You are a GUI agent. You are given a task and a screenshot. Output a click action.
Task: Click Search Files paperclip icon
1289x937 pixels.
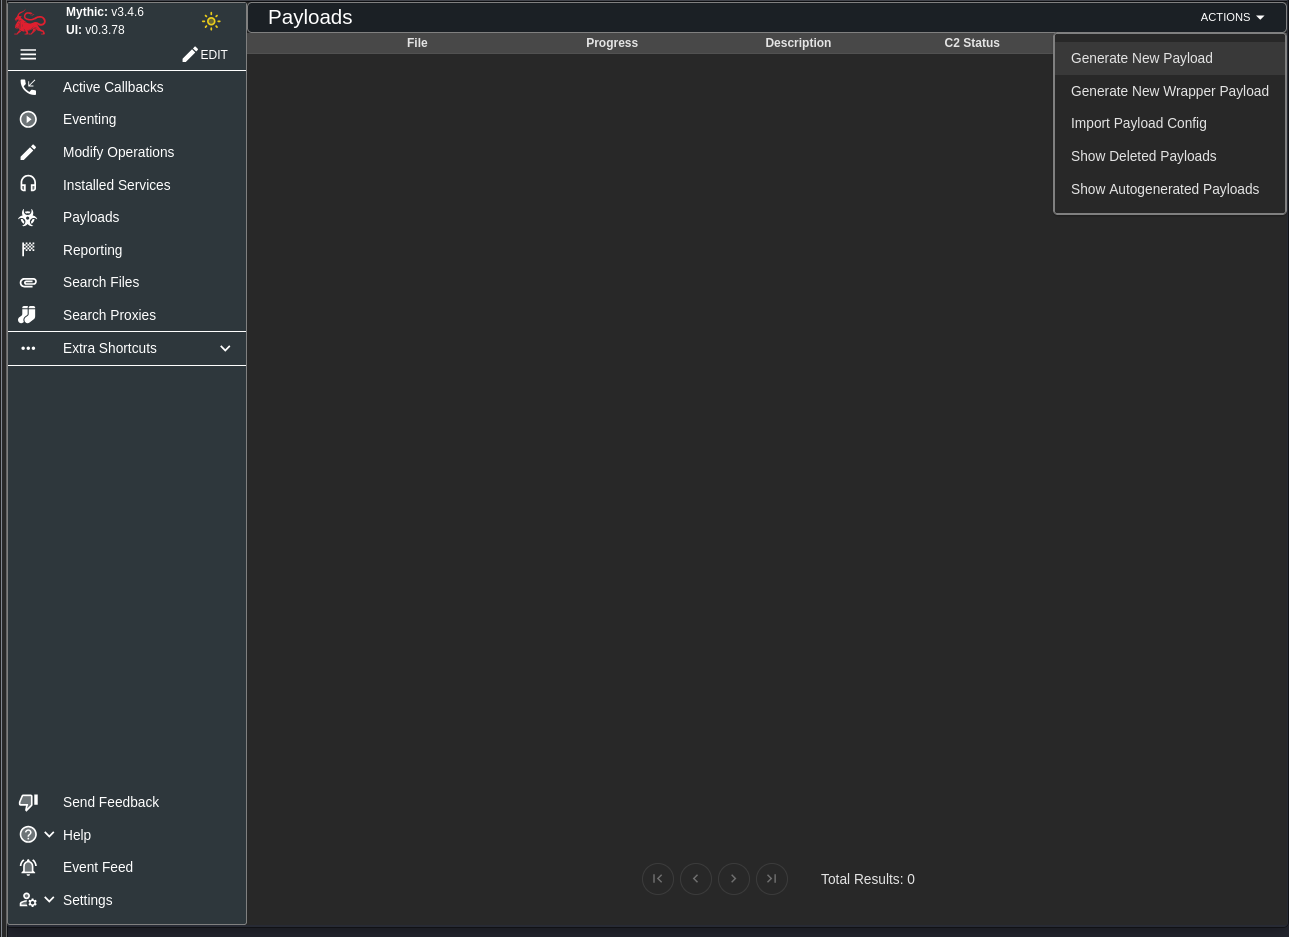(x=28, y=283)
